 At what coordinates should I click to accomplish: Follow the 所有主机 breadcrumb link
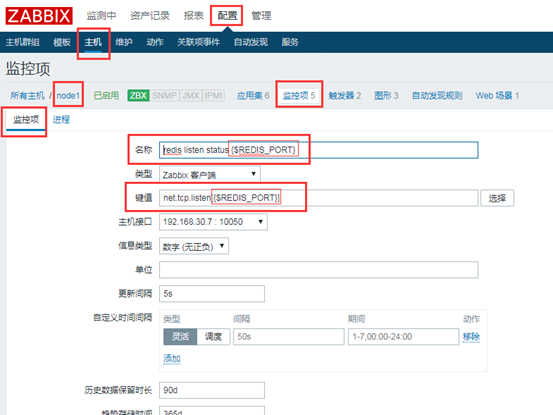pyautogui.click(x=27, y=96)
